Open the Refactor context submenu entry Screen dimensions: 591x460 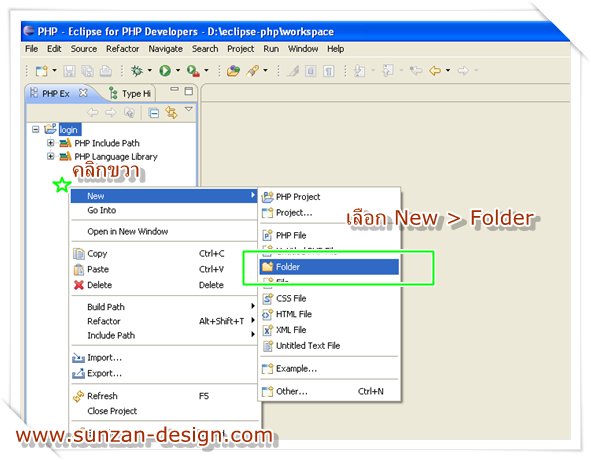coord(164,321)
